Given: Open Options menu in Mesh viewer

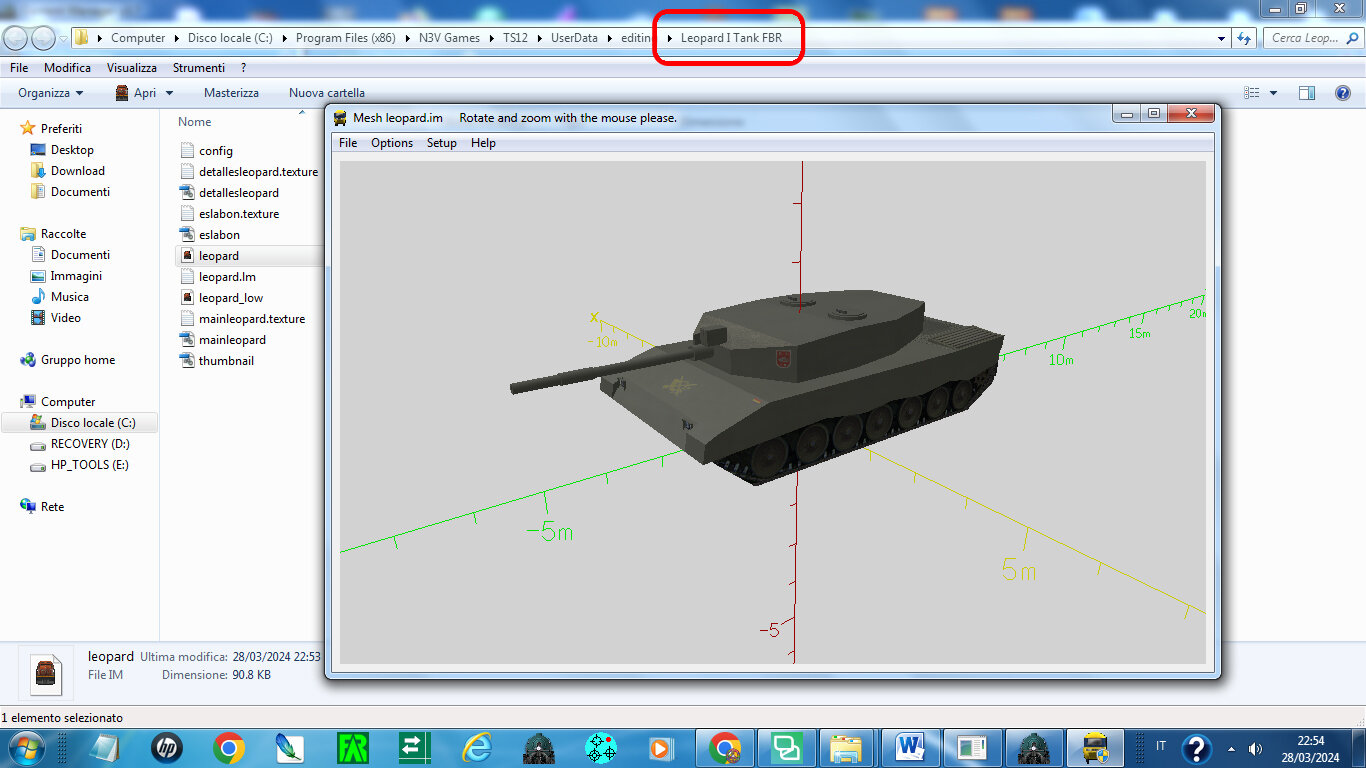Looking at the screenshot, I should coord(392,143).
